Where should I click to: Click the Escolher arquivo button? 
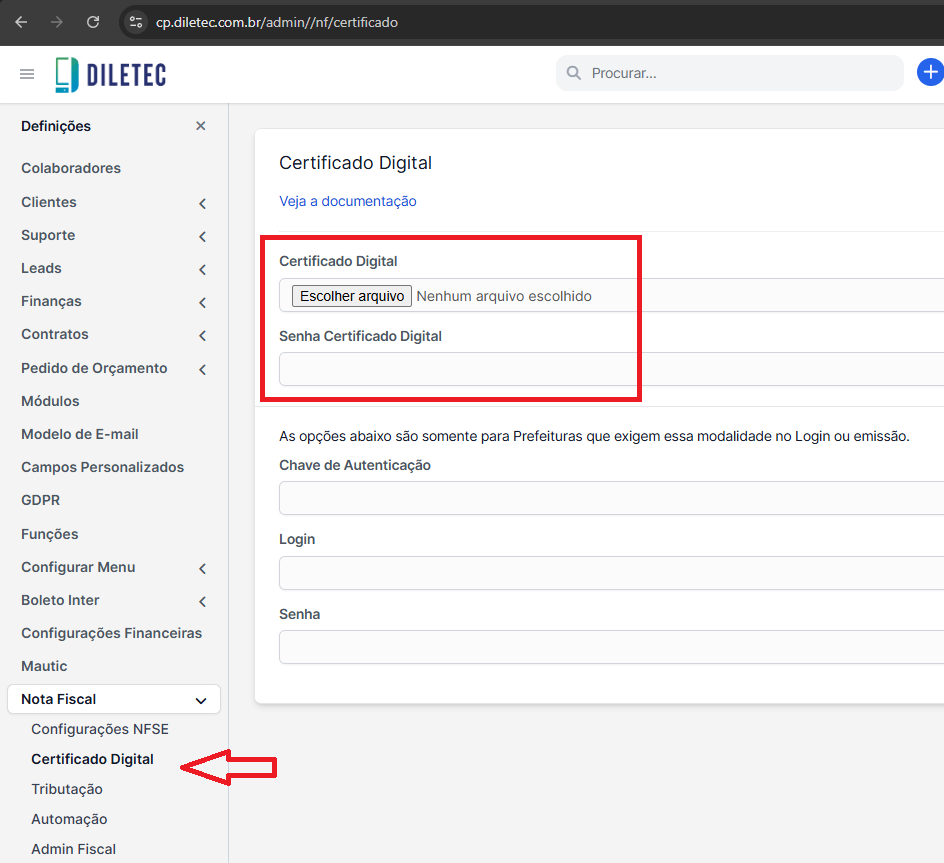[352, 296]
